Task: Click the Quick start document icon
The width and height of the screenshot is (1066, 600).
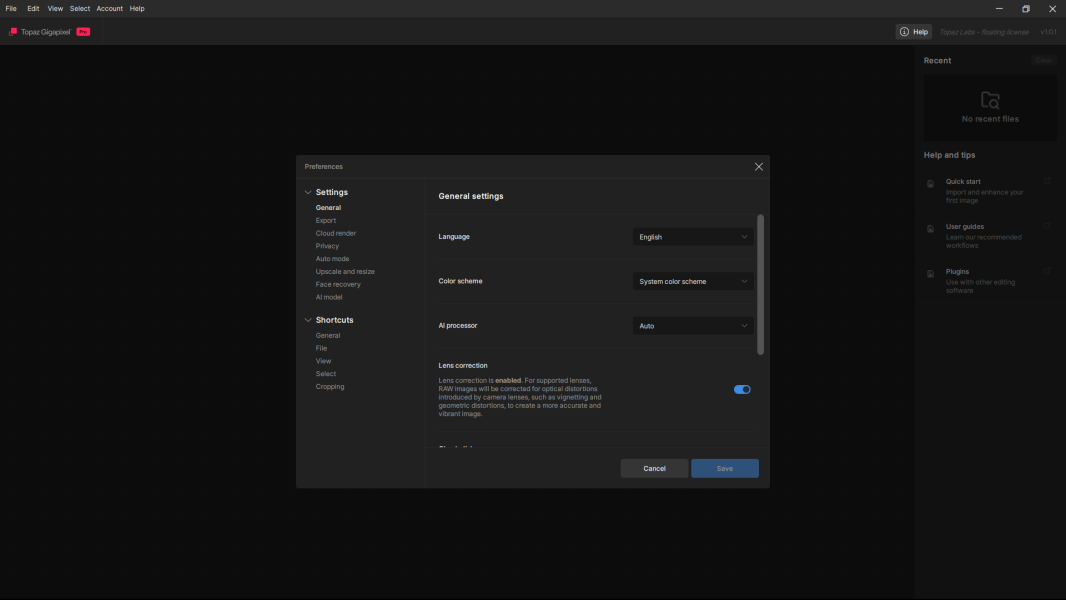Action: [x=930, y=184]
